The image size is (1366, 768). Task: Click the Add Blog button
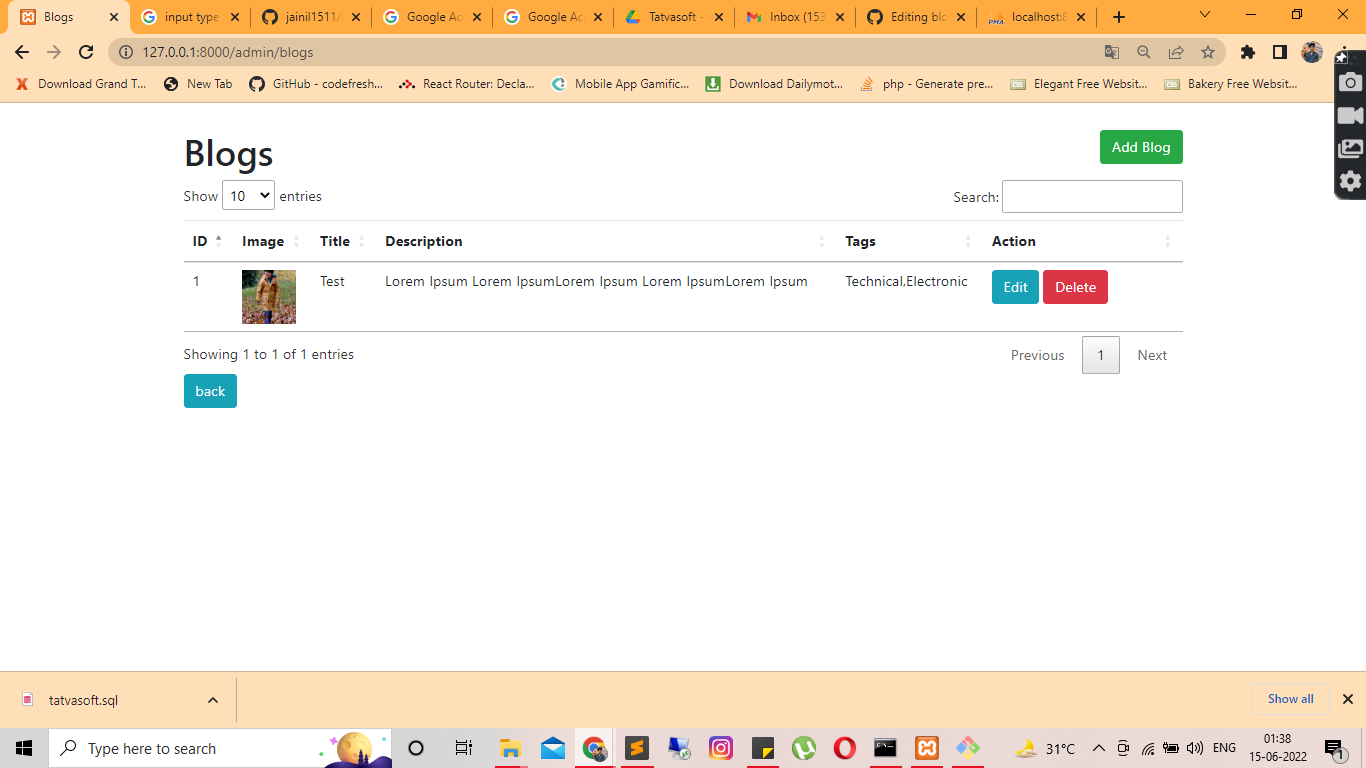pos(1141,146)
